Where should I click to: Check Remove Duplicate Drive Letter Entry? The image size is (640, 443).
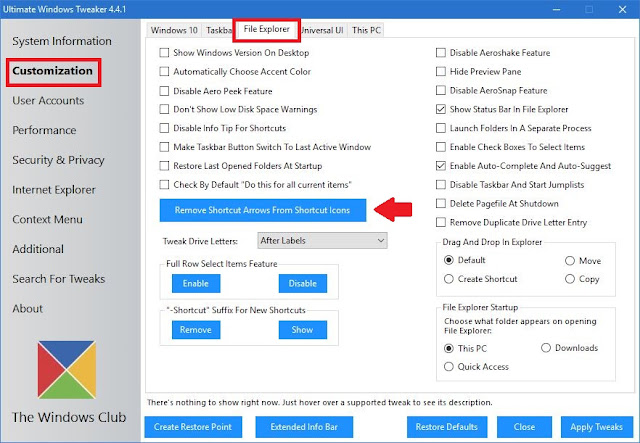click(x=441, y=222)
